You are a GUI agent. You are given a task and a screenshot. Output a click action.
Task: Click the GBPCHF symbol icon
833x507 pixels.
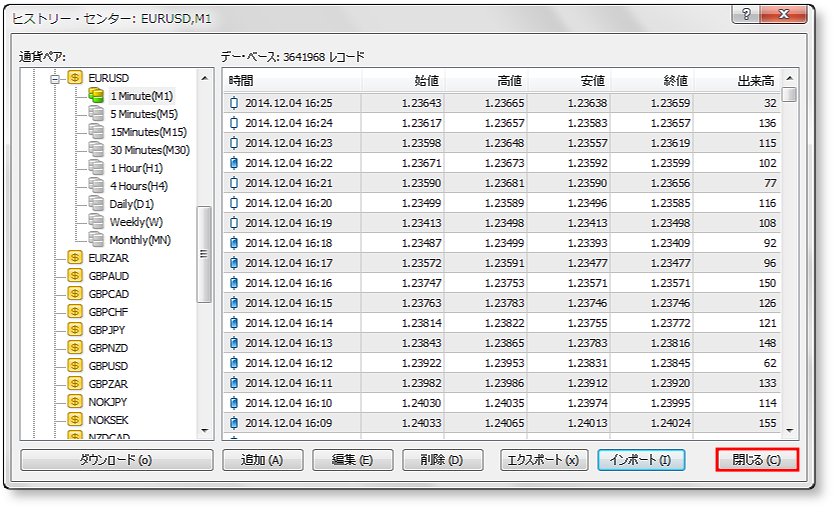pyautogui.click(x=75, y=311)
